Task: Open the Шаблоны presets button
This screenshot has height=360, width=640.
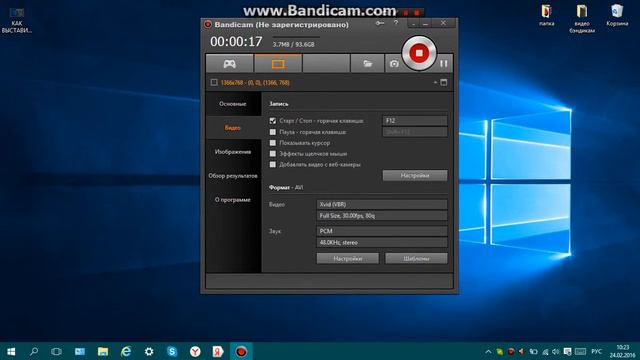Action: coord(416,258)
